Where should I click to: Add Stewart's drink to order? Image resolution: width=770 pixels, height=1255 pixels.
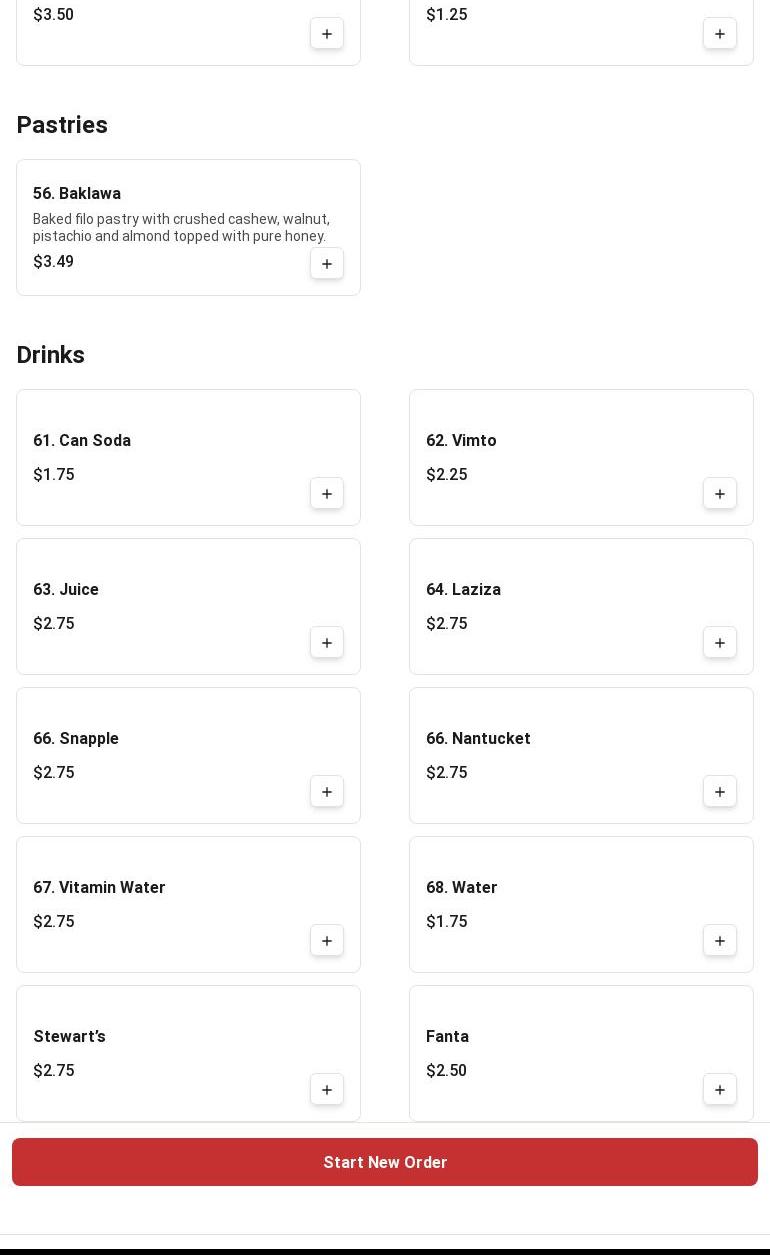click(327, 1090)
